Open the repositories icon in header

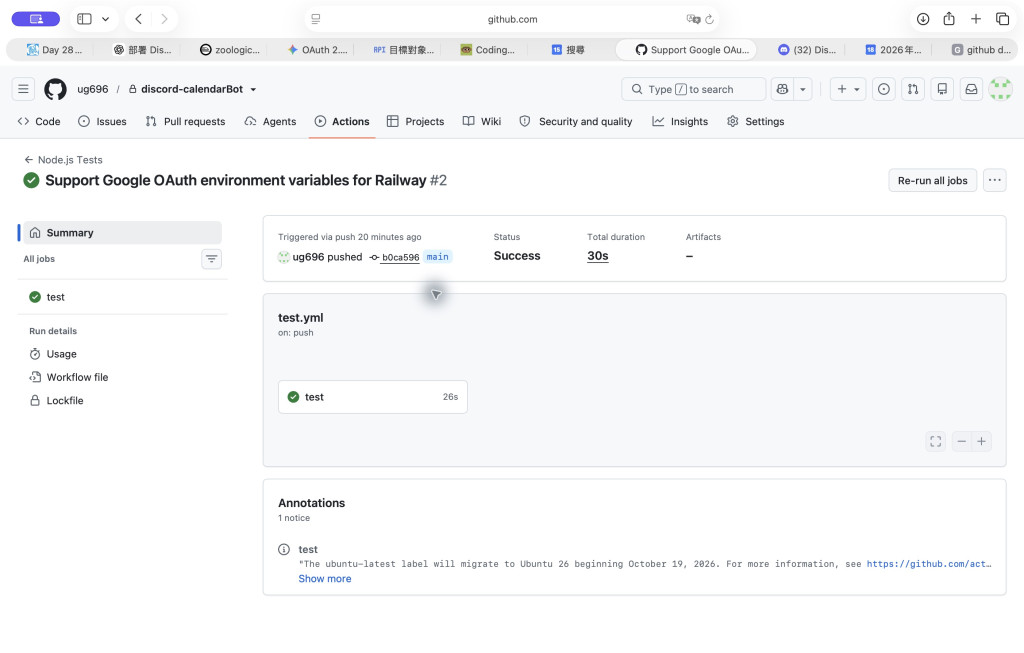(942, 89)
